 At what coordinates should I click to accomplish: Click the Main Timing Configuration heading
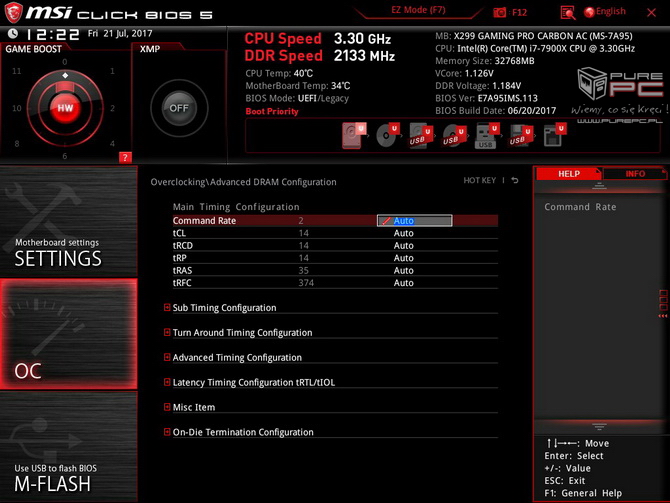(236, 207)
